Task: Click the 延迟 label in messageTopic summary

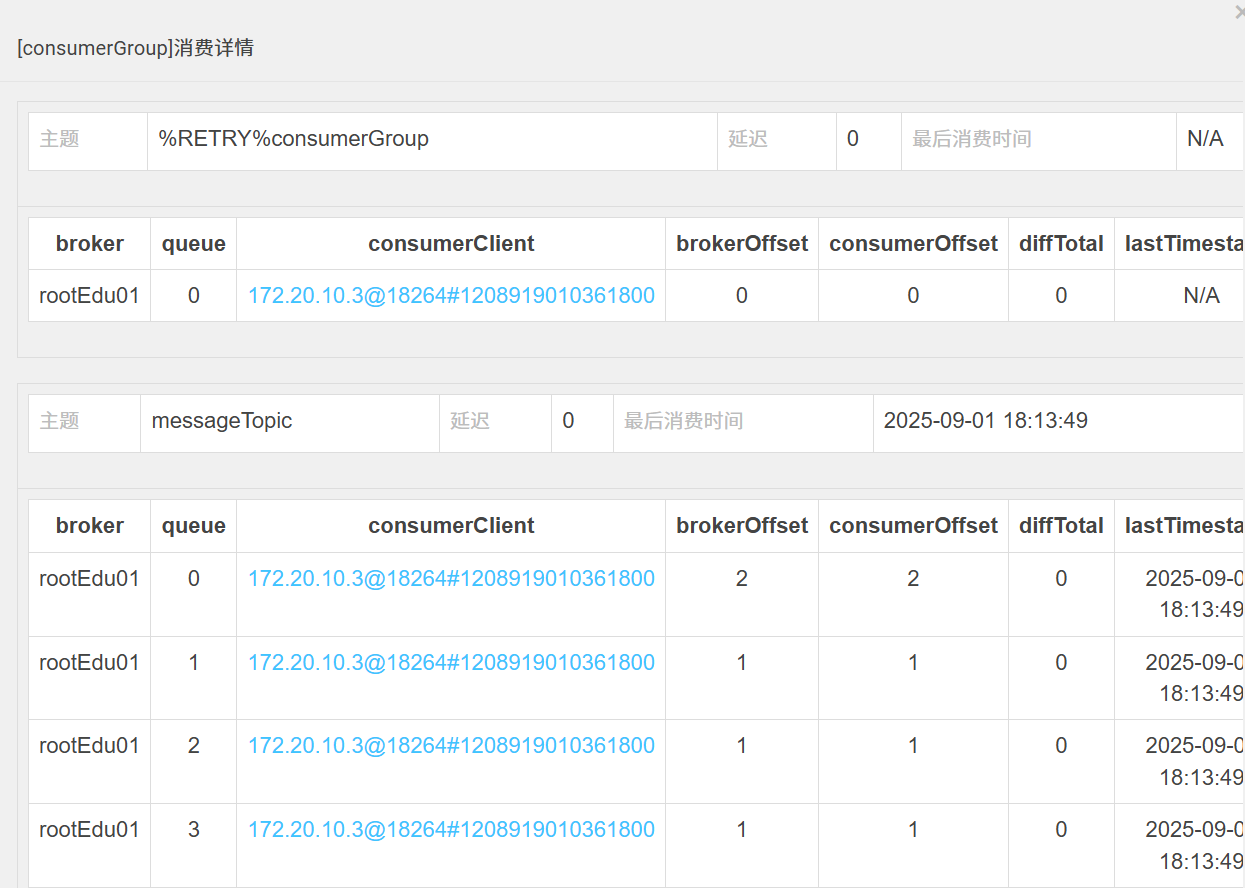Action: tap(470, 421)
